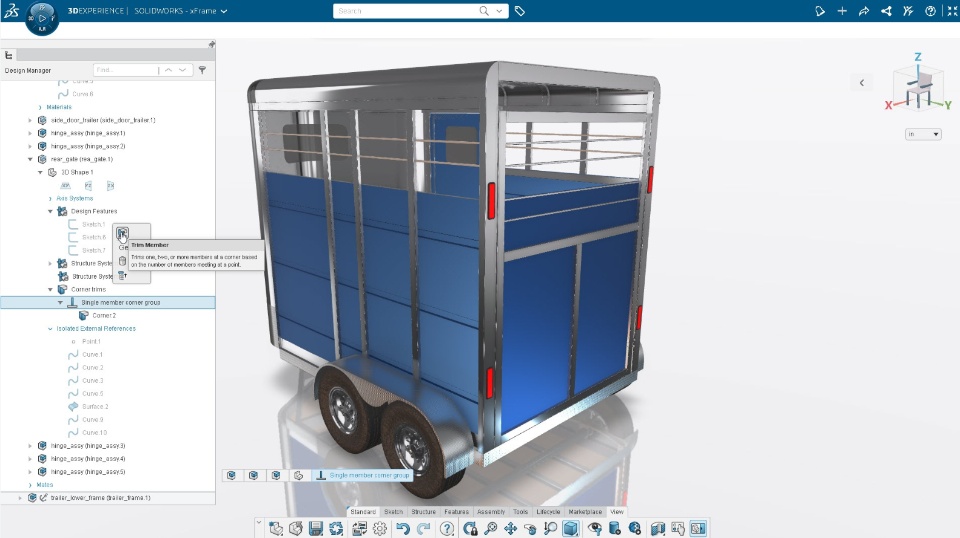Click the first cube icon in selection bar

[x=231, y=476]
